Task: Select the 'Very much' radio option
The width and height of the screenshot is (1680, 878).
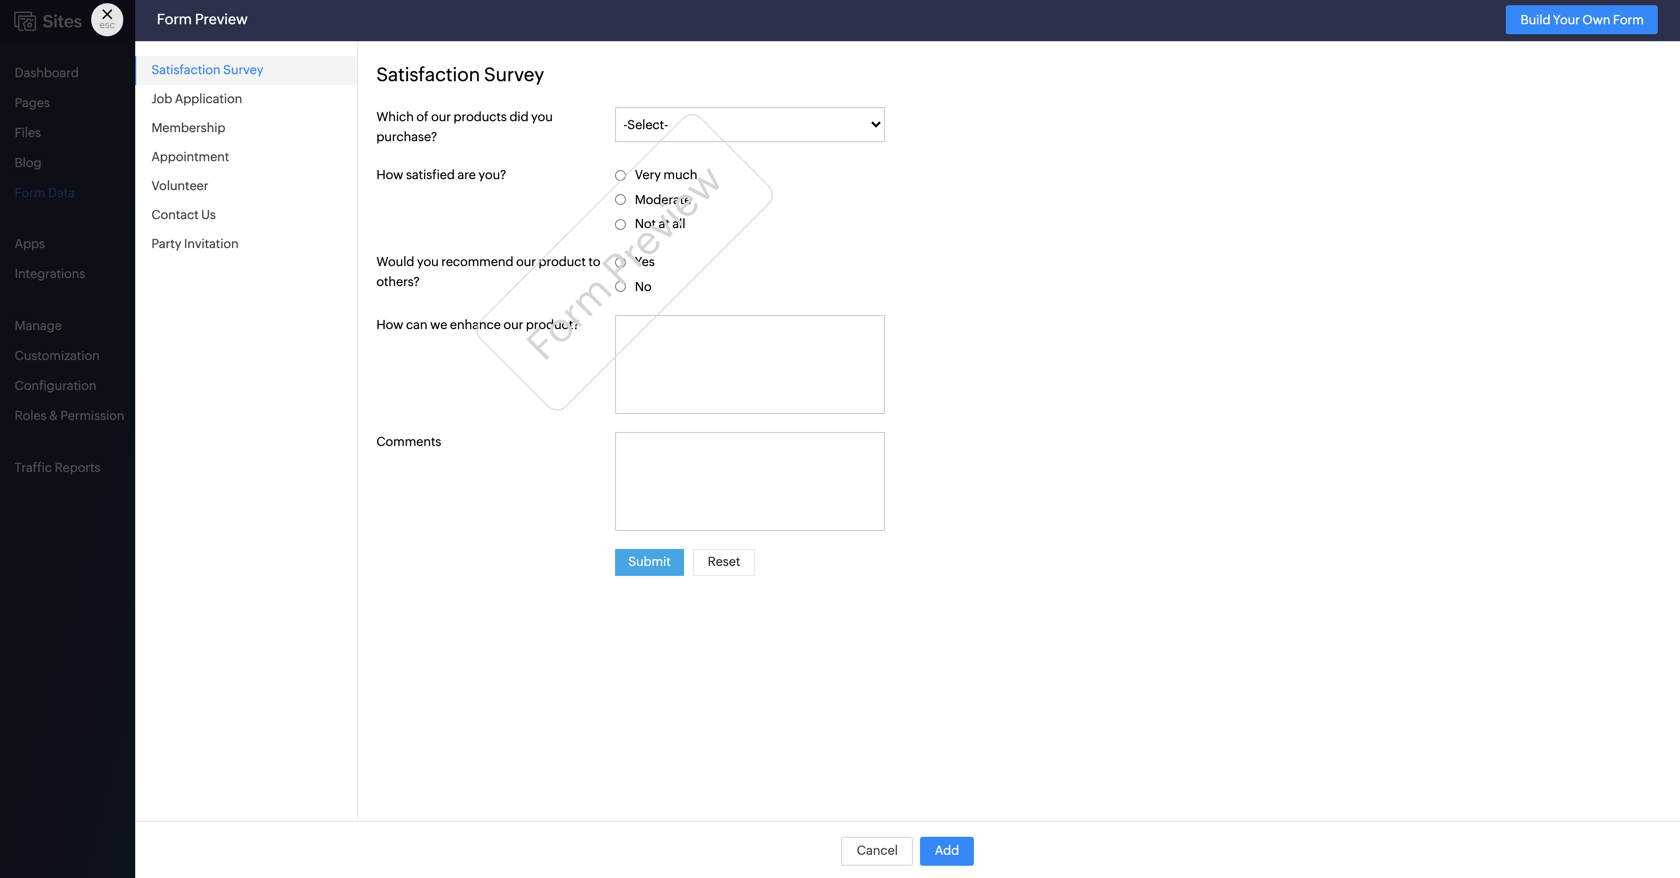Action: [620, 175]
